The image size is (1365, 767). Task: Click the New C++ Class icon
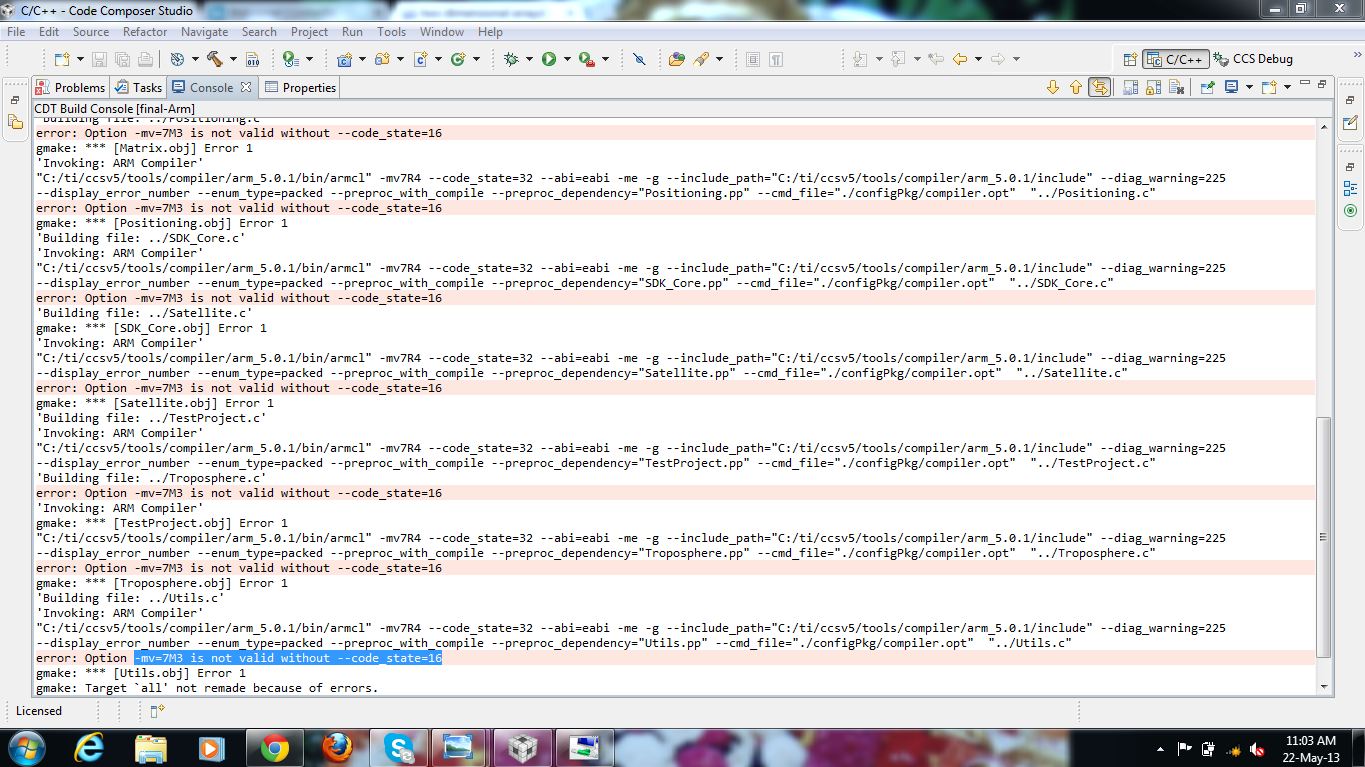pos(457,59)
